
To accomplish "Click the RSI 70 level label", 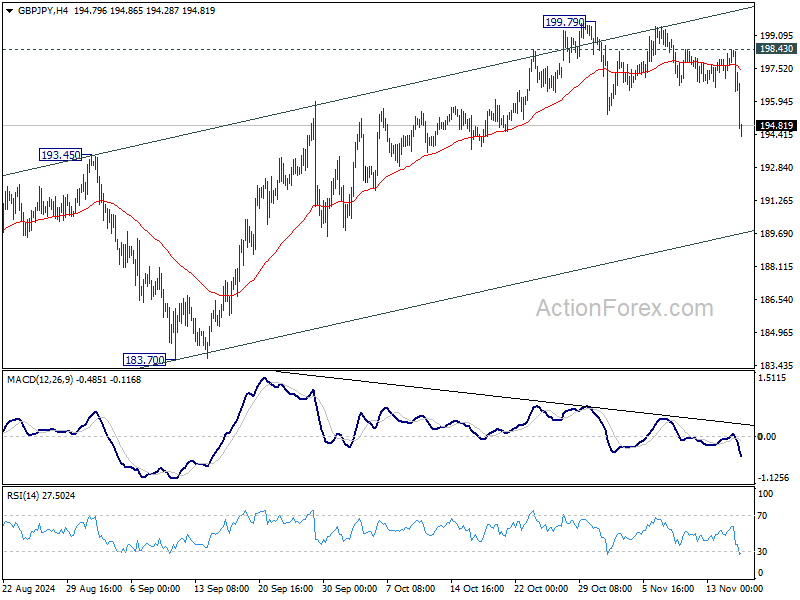I will [x=762, y=516].
